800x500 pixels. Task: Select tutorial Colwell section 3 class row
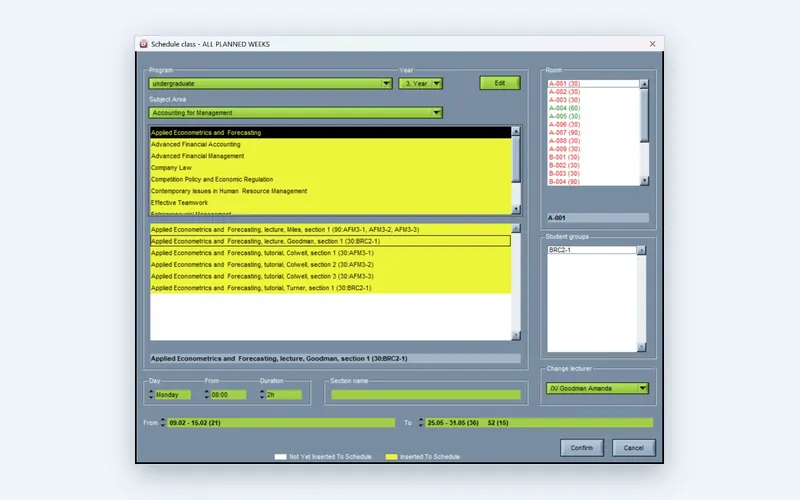click(331, 277)
